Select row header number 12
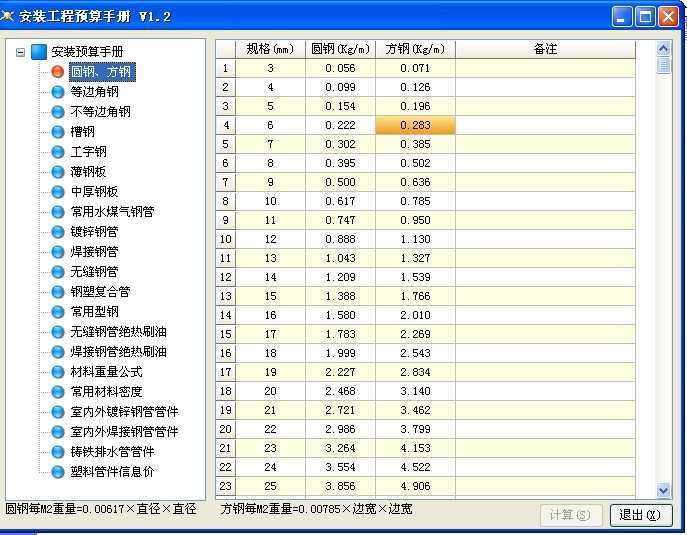Screen dimensions: 687x535 [226, 277]
